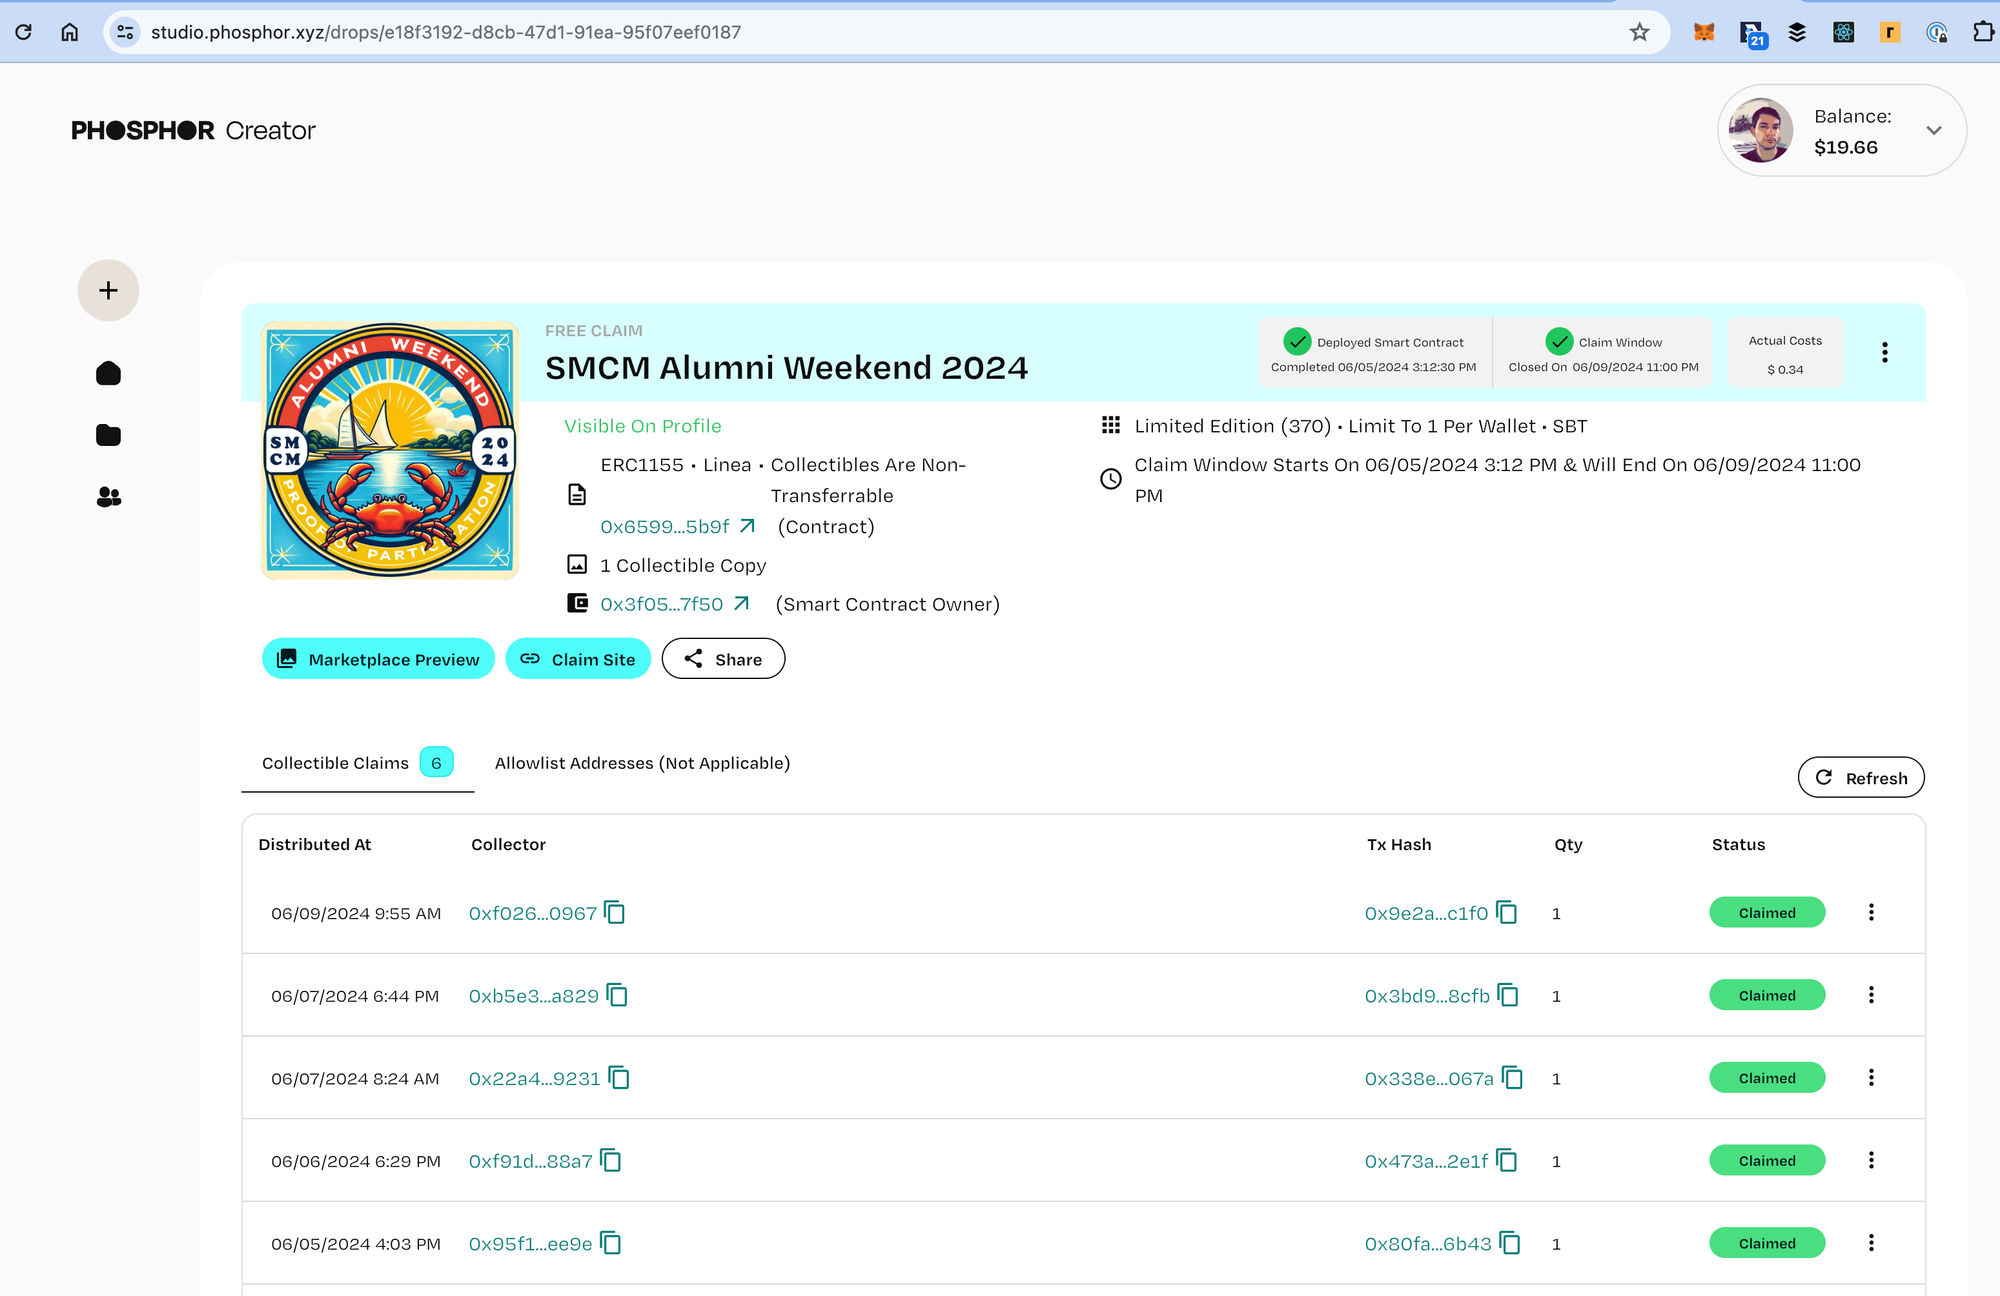Image resolution: width=2000 pixels, height=1296 pixels.
Task: Open the audience people icon in sidebar
Action: tap(108, 497)
